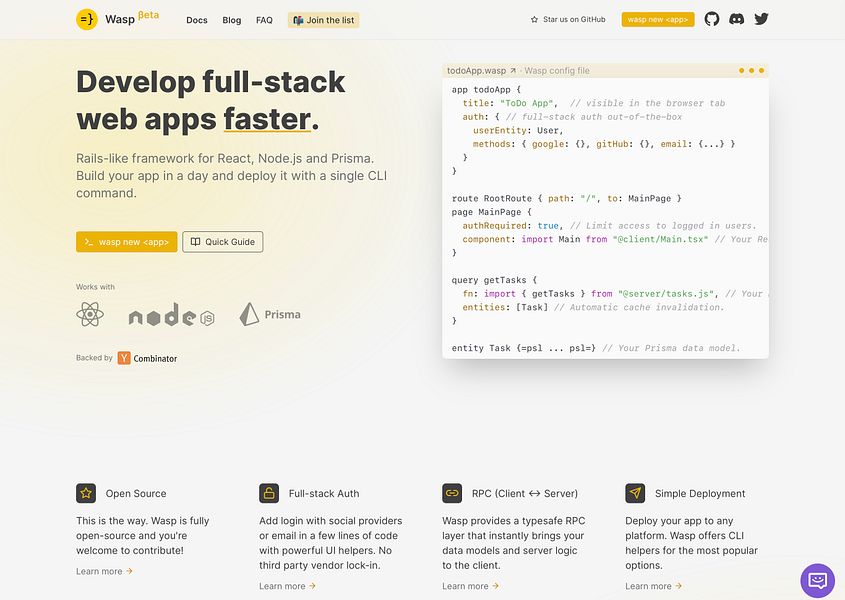Screen dimensions: 845x600
Task: Click Learn more under Full-stack Auth
Action: coord(287,586)
